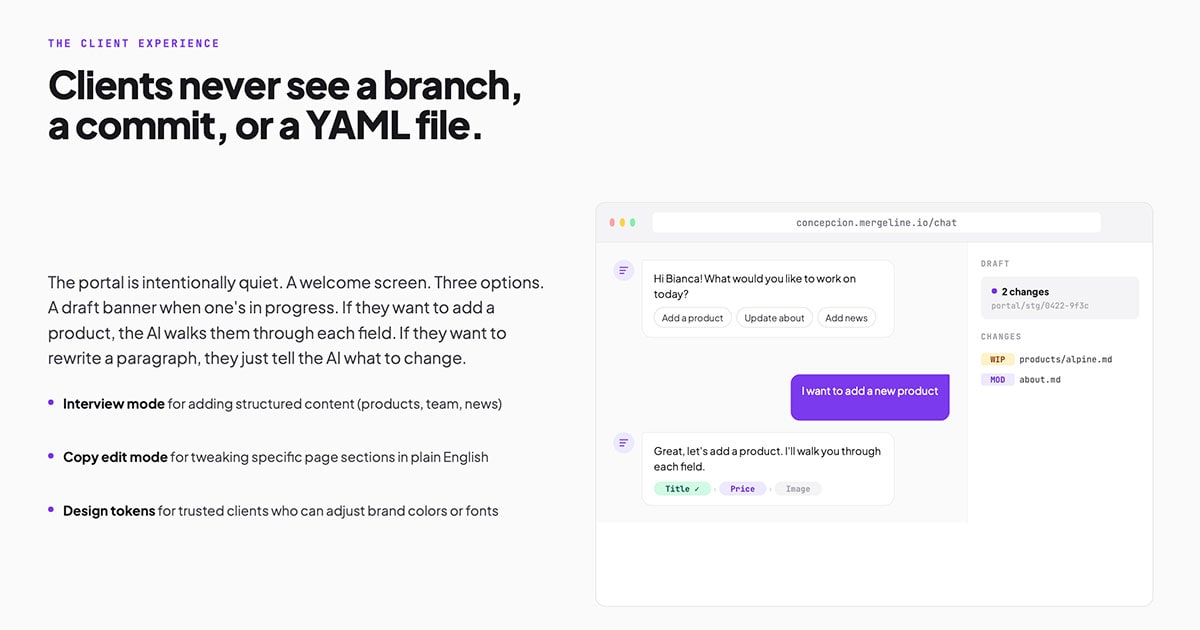Click the red traffic-light dot in the browser mockup

pyautogui.click(x=612, y=222)
